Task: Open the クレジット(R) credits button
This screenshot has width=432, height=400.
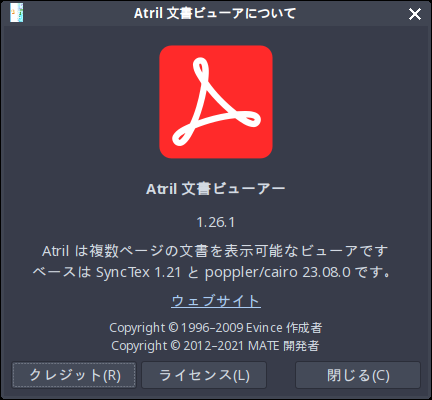Action: tap(74, 375)
